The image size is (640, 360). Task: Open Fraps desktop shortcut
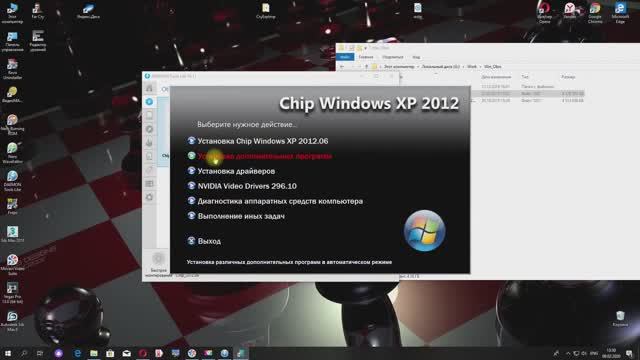[12, 206]
